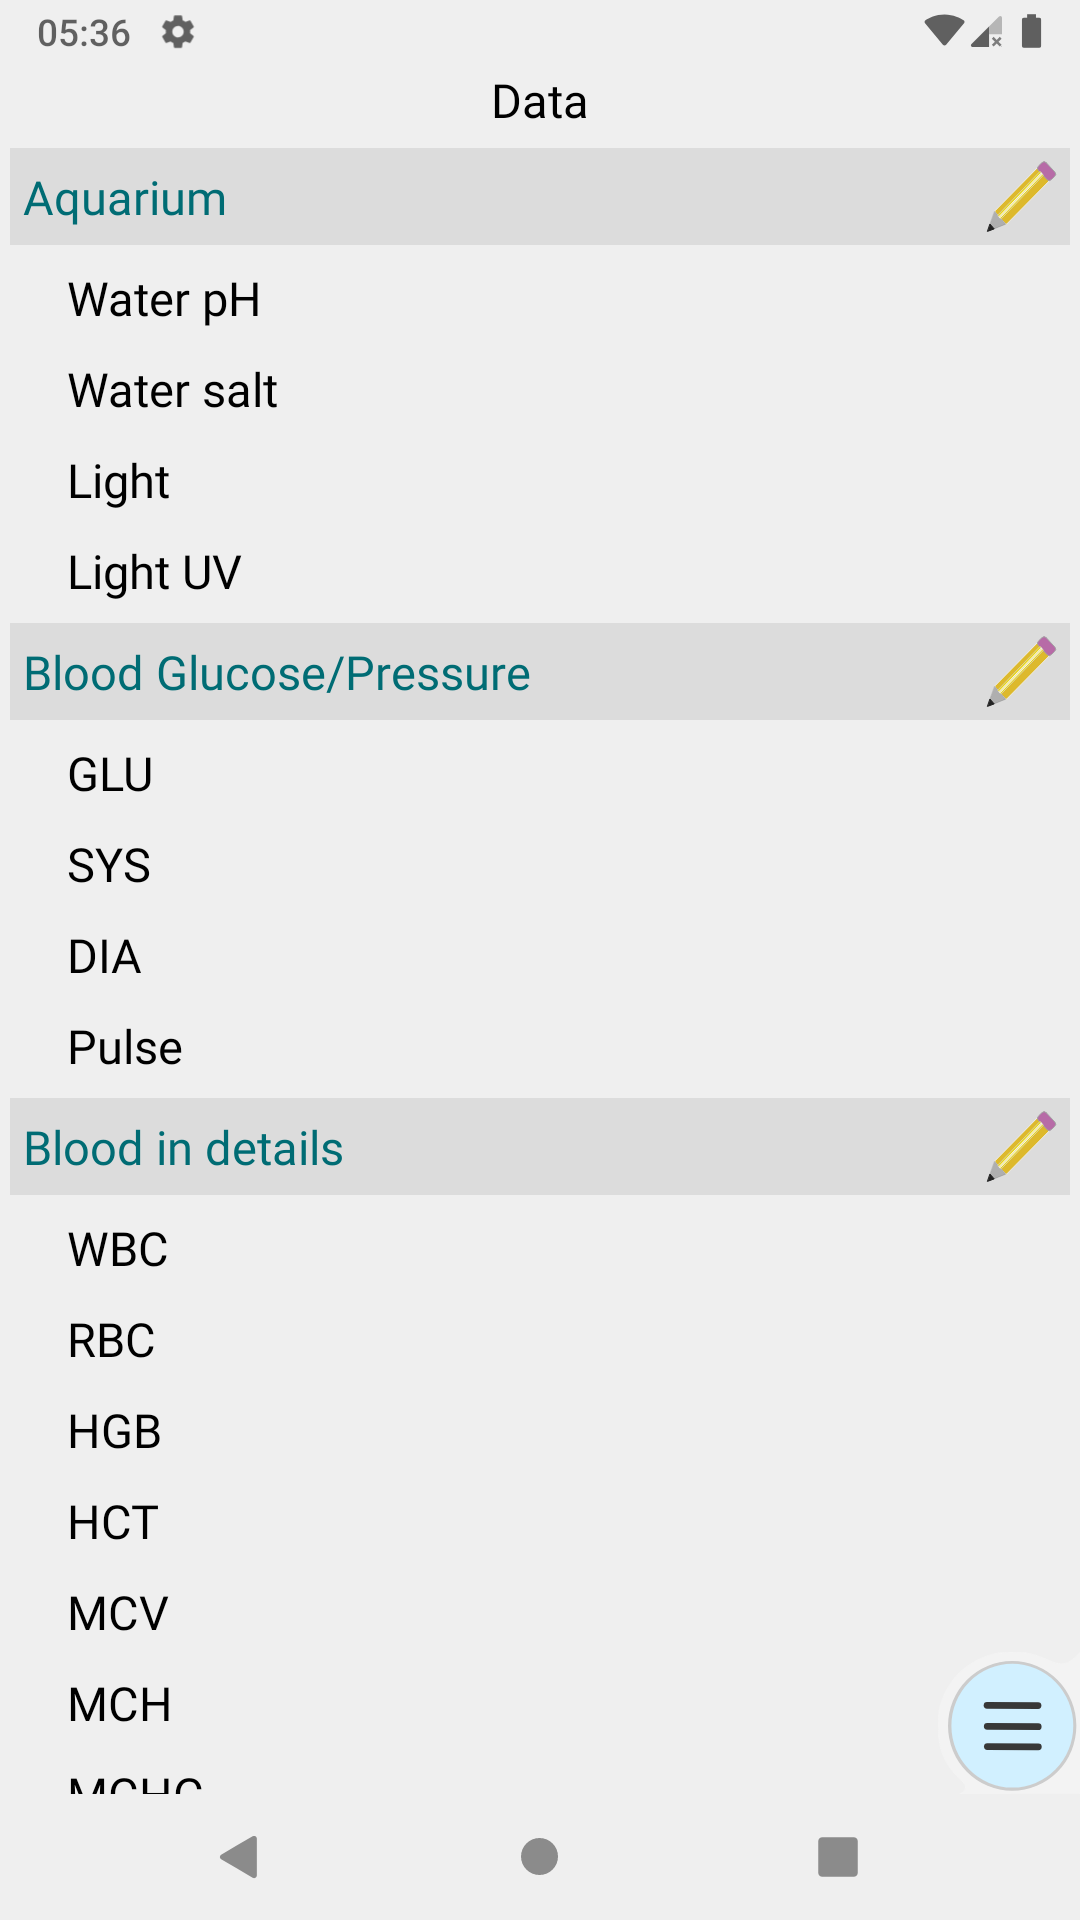Open the GLU measurement item
Viewport: 1080px width, 1920px height.
(x=110, y=775)
